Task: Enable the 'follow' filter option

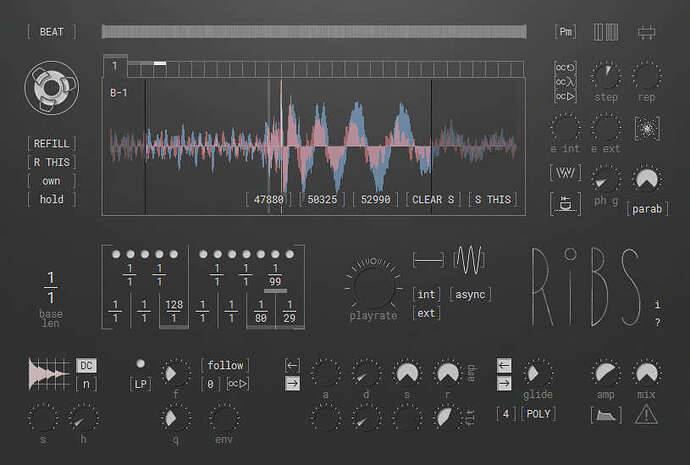Action: 225,366
